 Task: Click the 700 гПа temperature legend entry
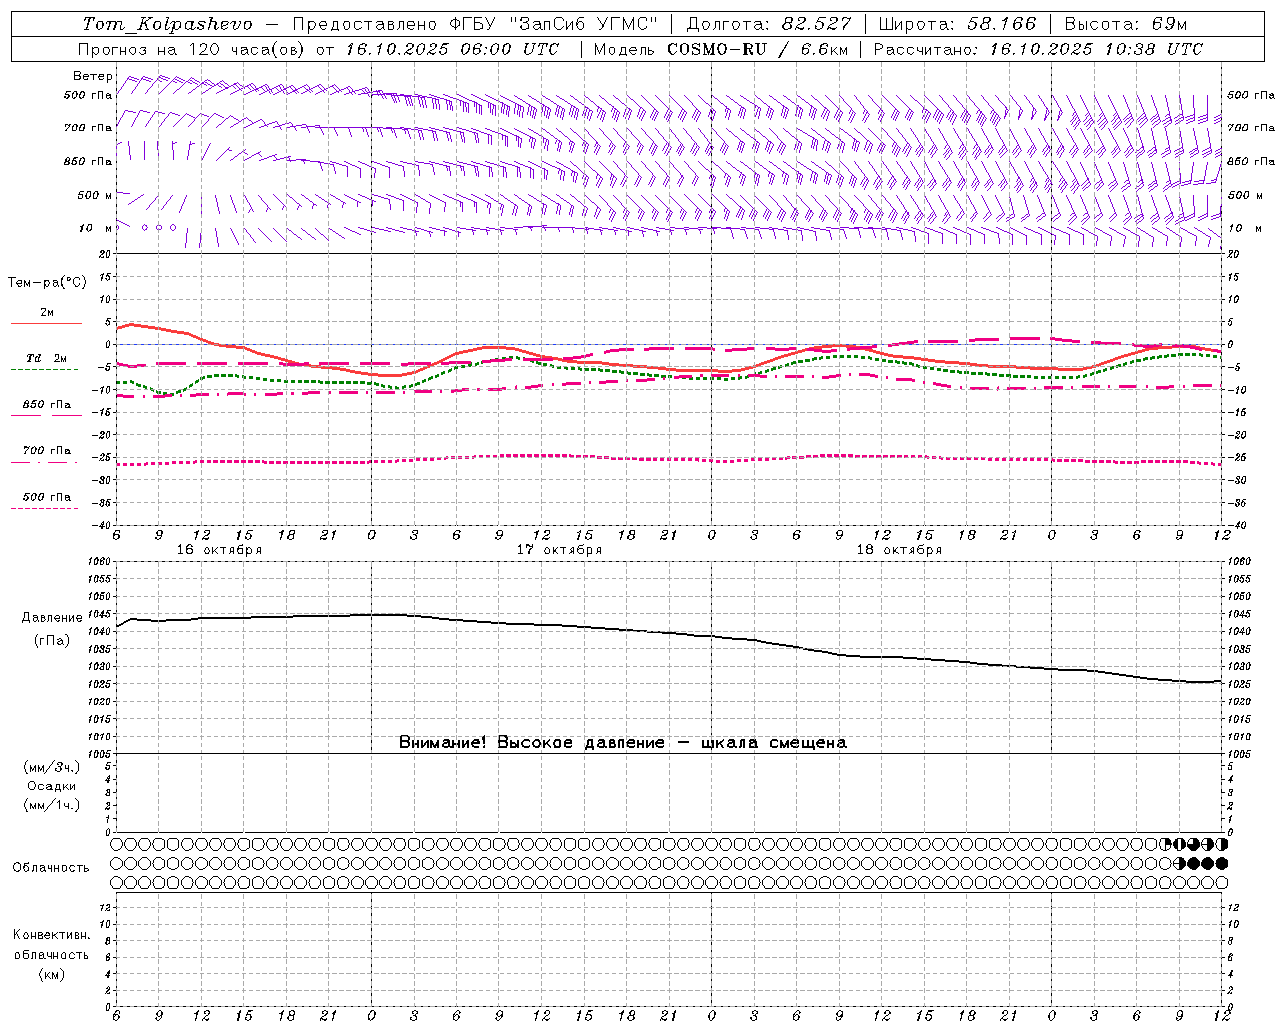point(47,450)
